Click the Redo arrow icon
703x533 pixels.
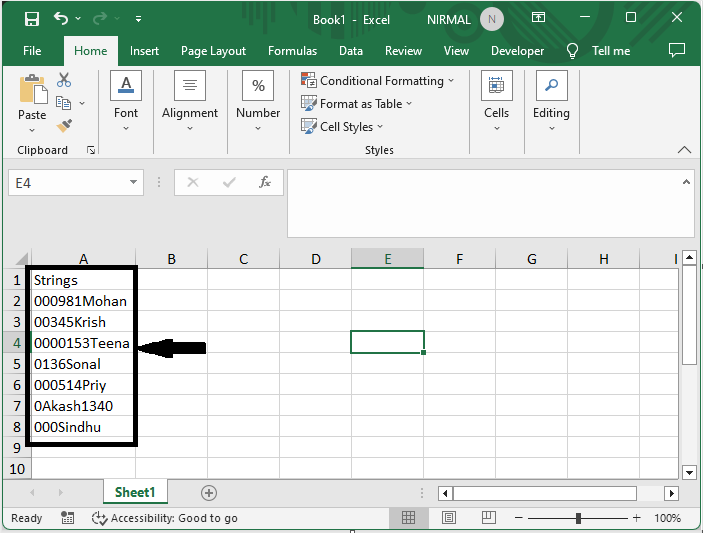(x=100, y=18)
